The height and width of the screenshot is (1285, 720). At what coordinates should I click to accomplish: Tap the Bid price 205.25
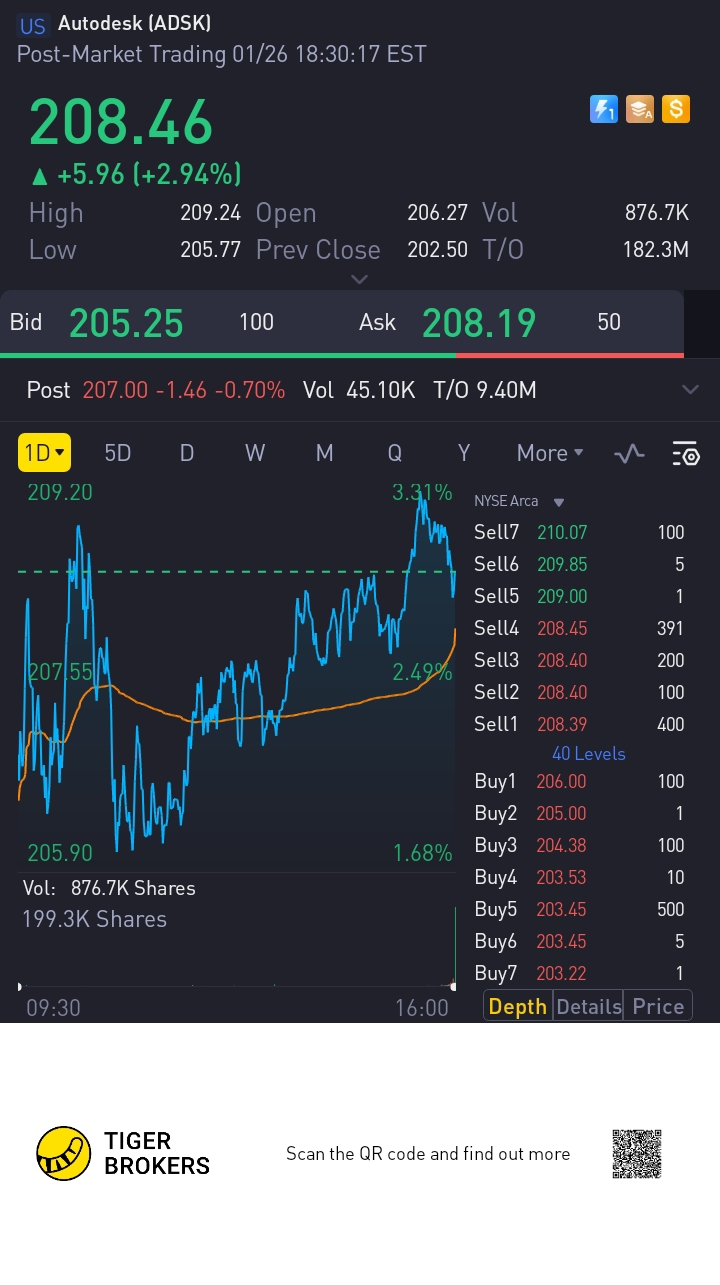coord(126,323)
